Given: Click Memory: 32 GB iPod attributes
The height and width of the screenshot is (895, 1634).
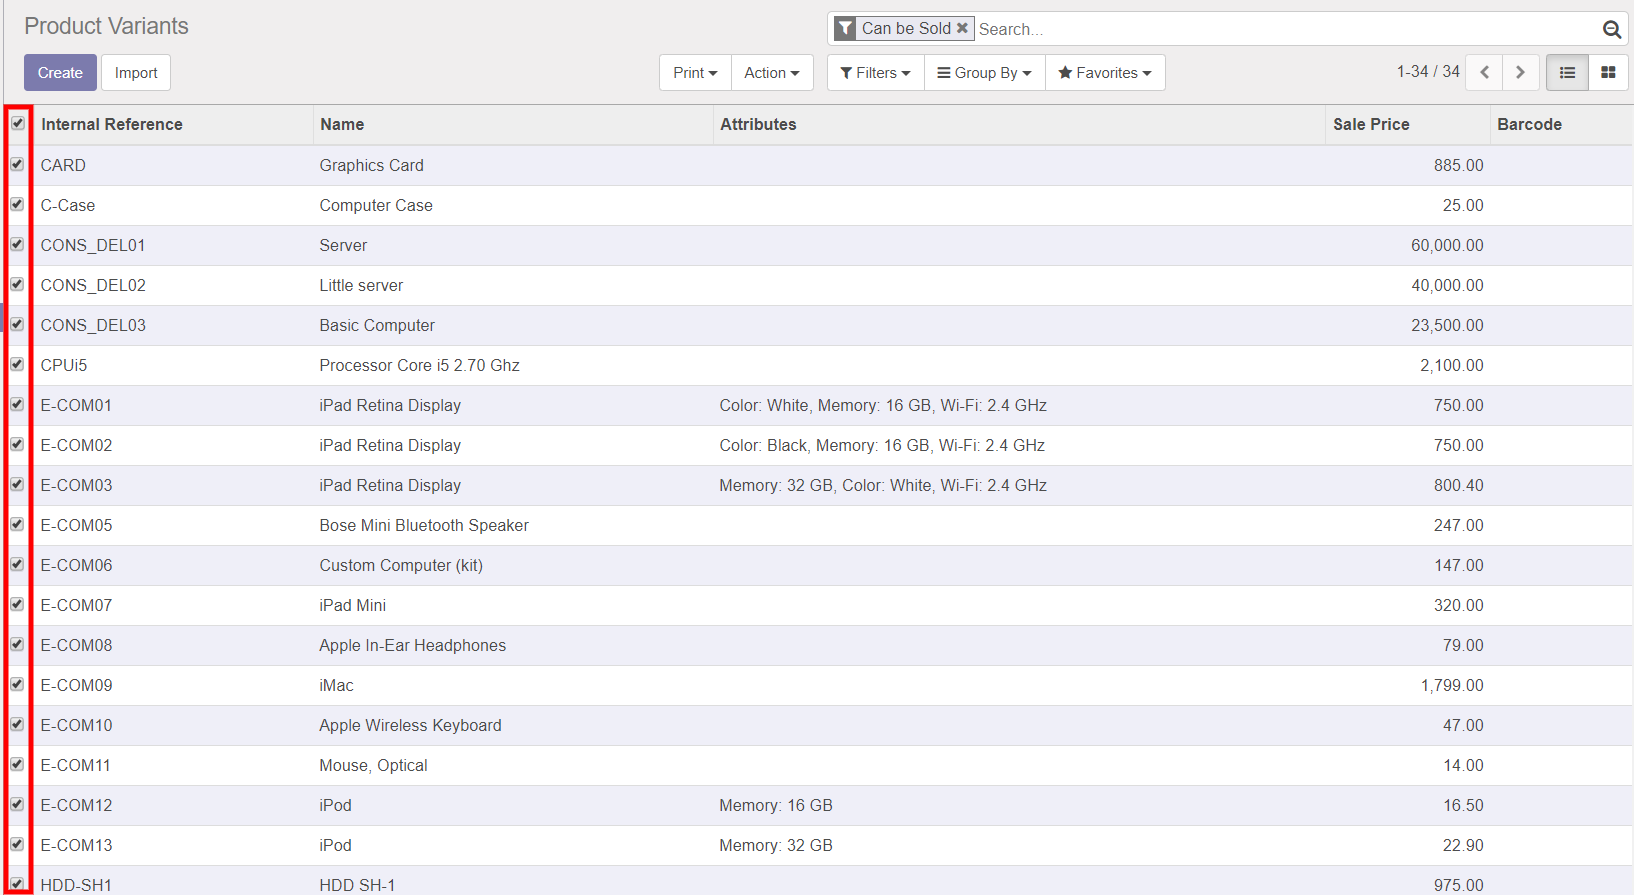Looking at the screenshot, I should 776,845.
